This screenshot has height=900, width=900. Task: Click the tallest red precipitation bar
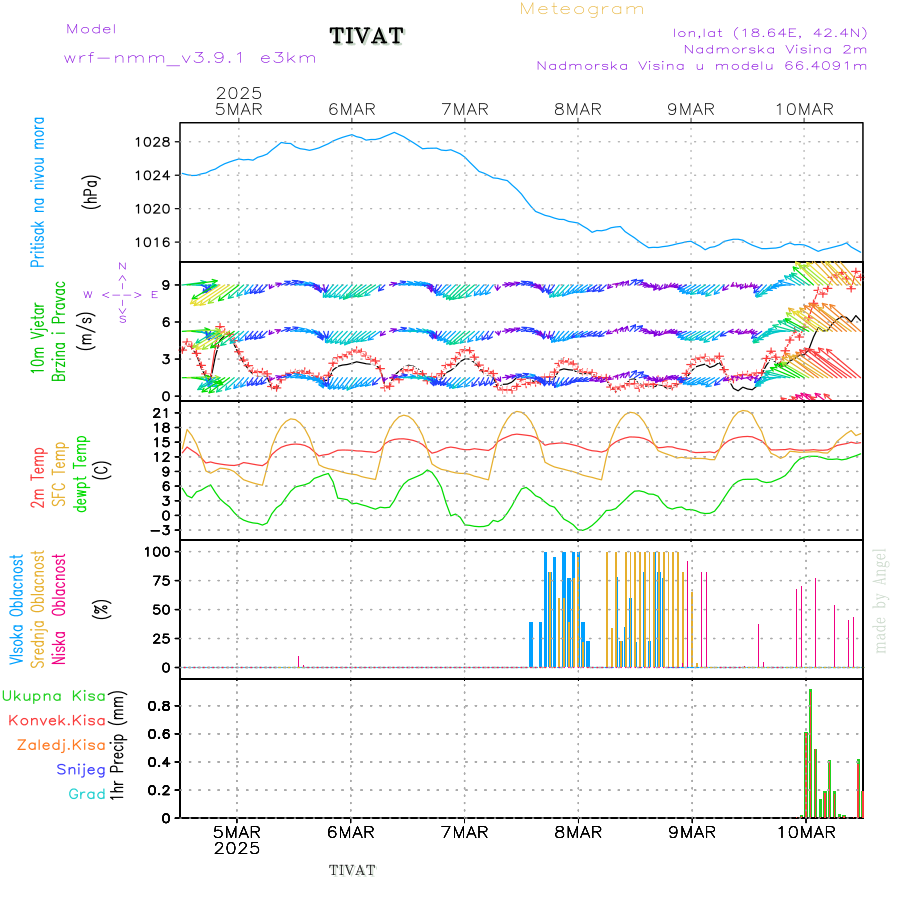[810, 752]
